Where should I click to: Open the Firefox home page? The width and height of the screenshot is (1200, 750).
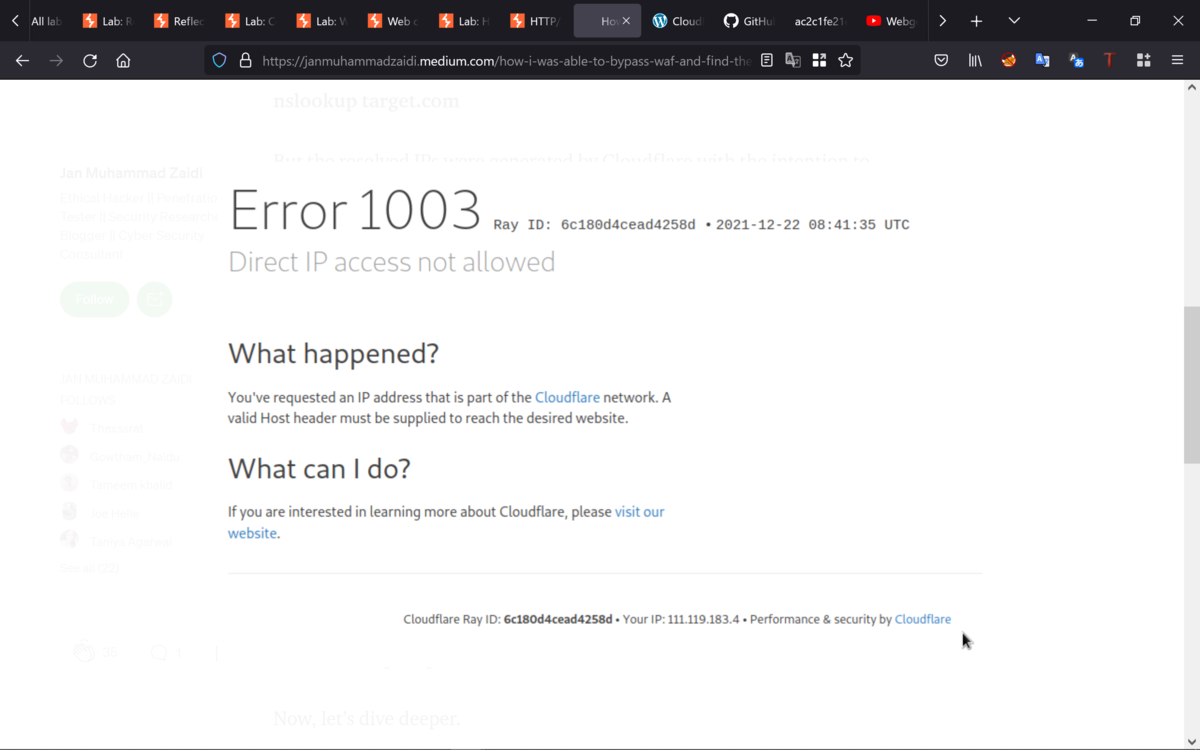click(x=123, y=61)
